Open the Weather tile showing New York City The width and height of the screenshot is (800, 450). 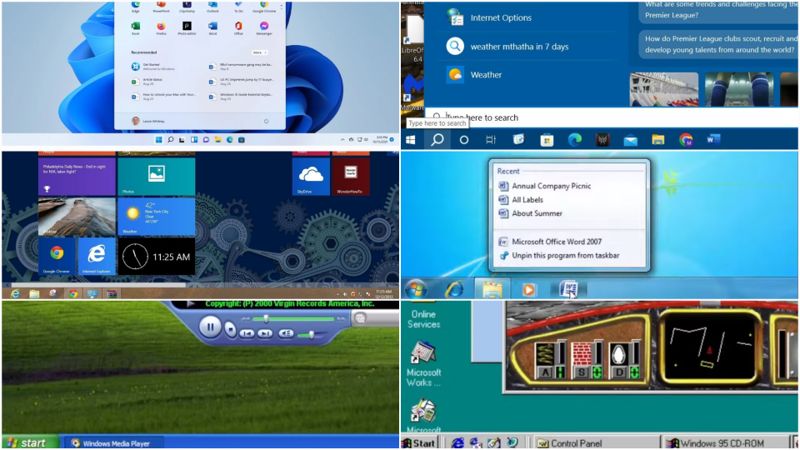[156, 216]
